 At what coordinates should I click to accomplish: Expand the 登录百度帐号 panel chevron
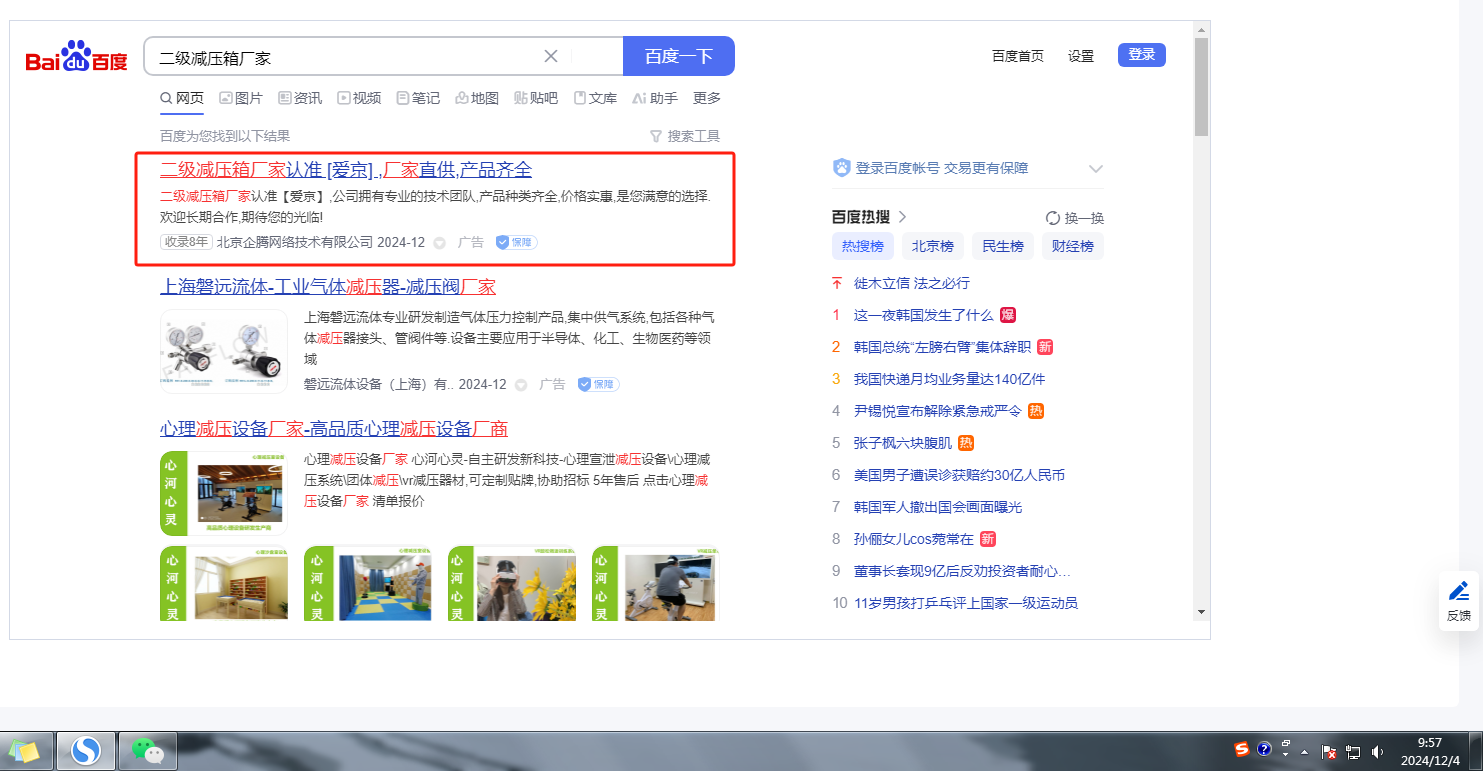click(x=1095, y=168)
